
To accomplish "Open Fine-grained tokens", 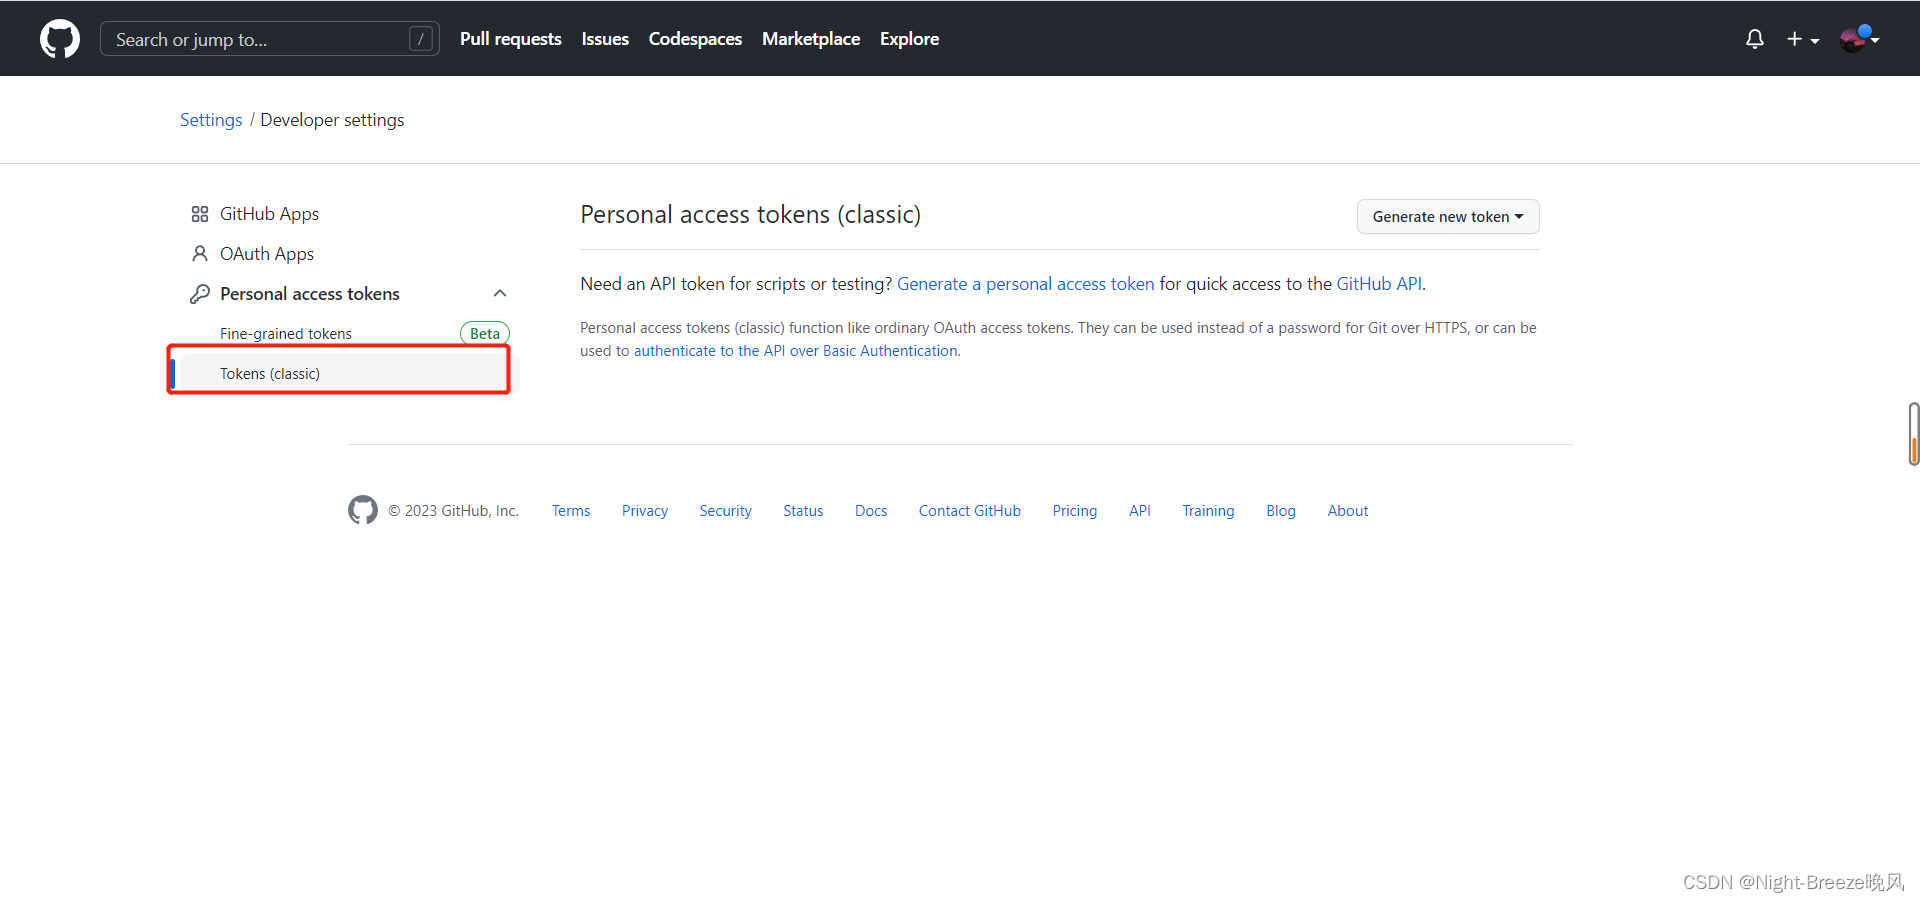I will [x=286, y=334].
